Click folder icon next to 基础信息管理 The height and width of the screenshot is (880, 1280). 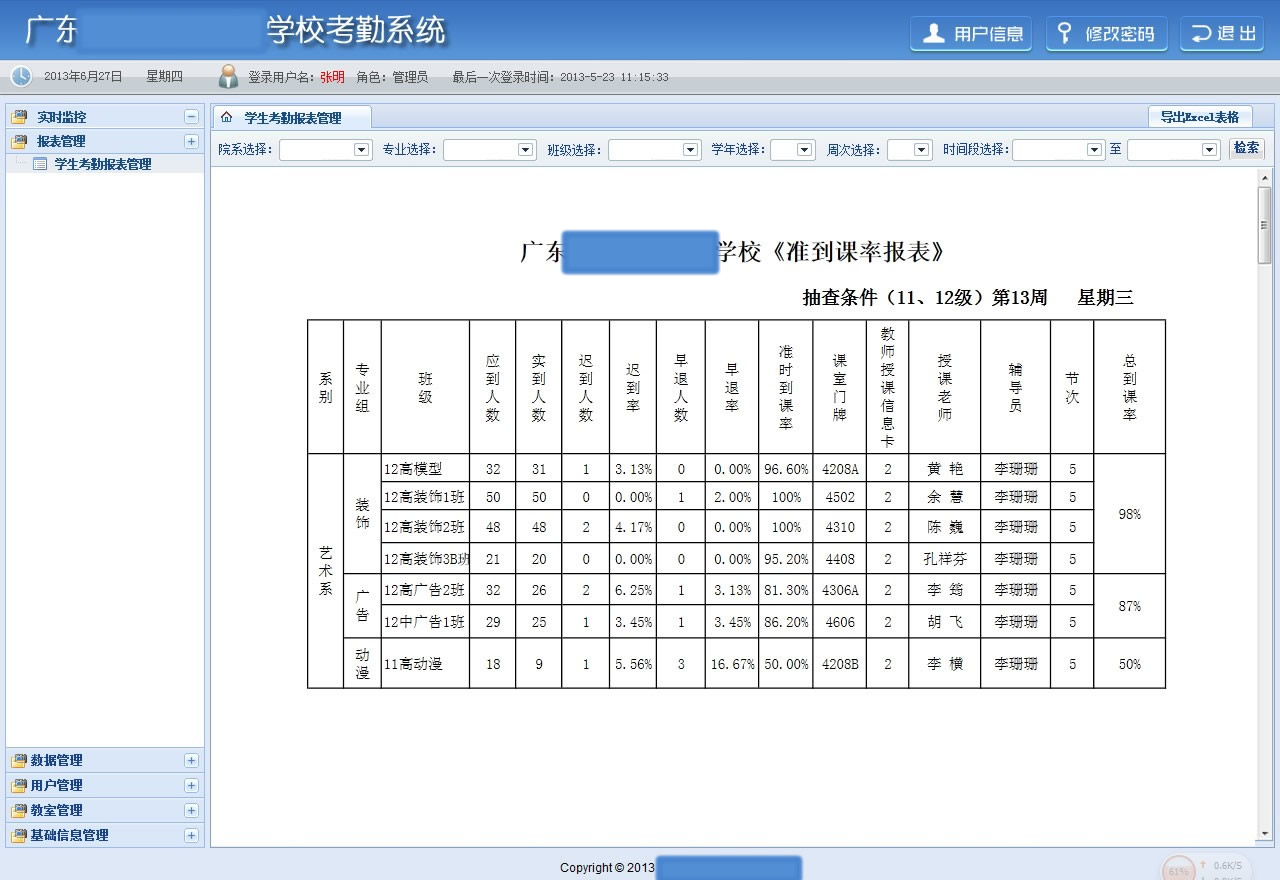[x=19, y=835]
